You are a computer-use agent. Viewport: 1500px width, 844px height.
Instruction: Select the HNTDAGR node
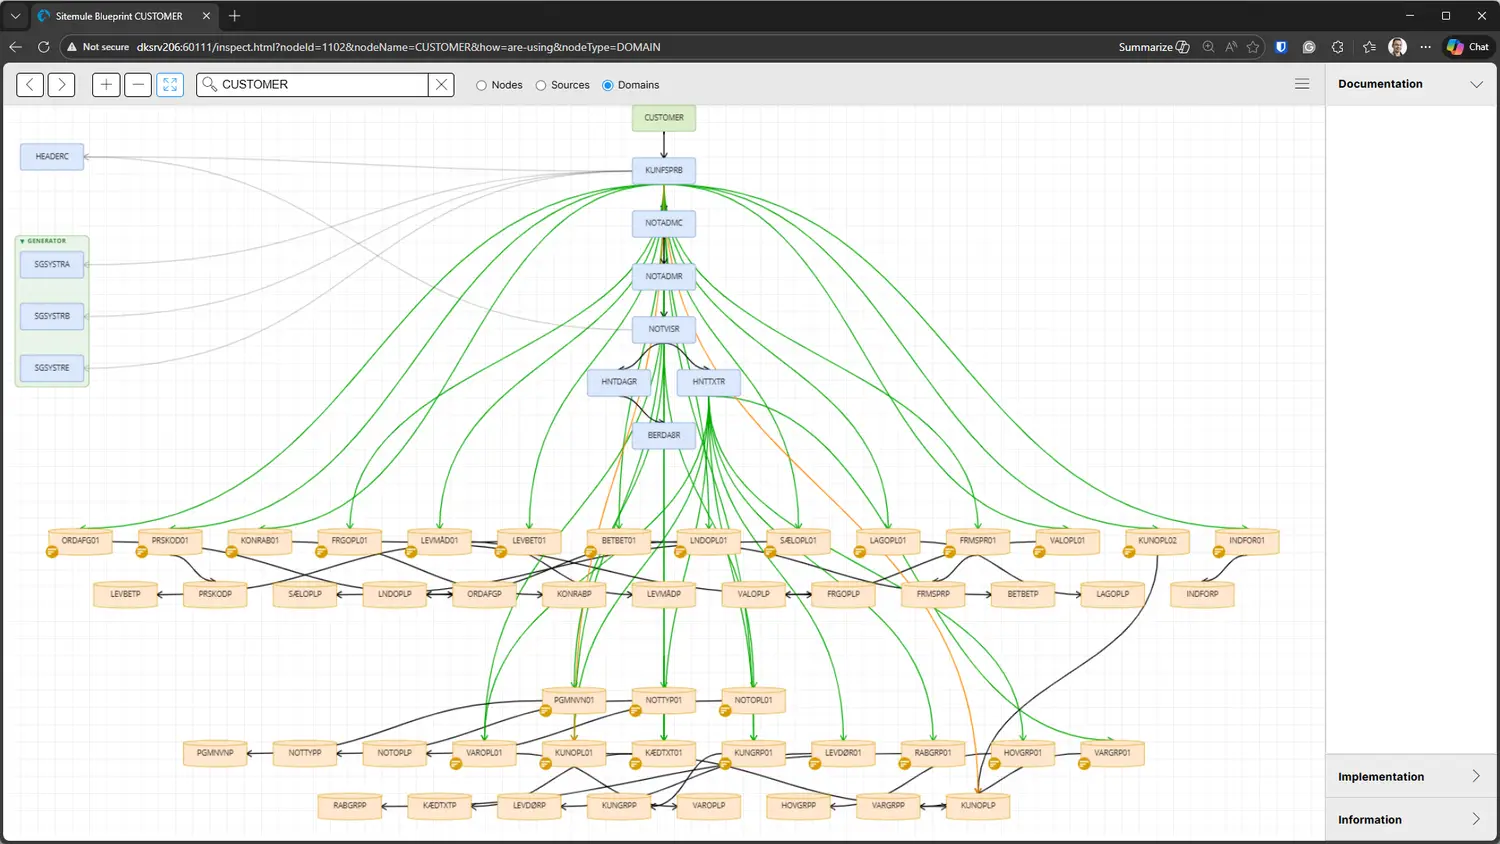click(619, 382)
